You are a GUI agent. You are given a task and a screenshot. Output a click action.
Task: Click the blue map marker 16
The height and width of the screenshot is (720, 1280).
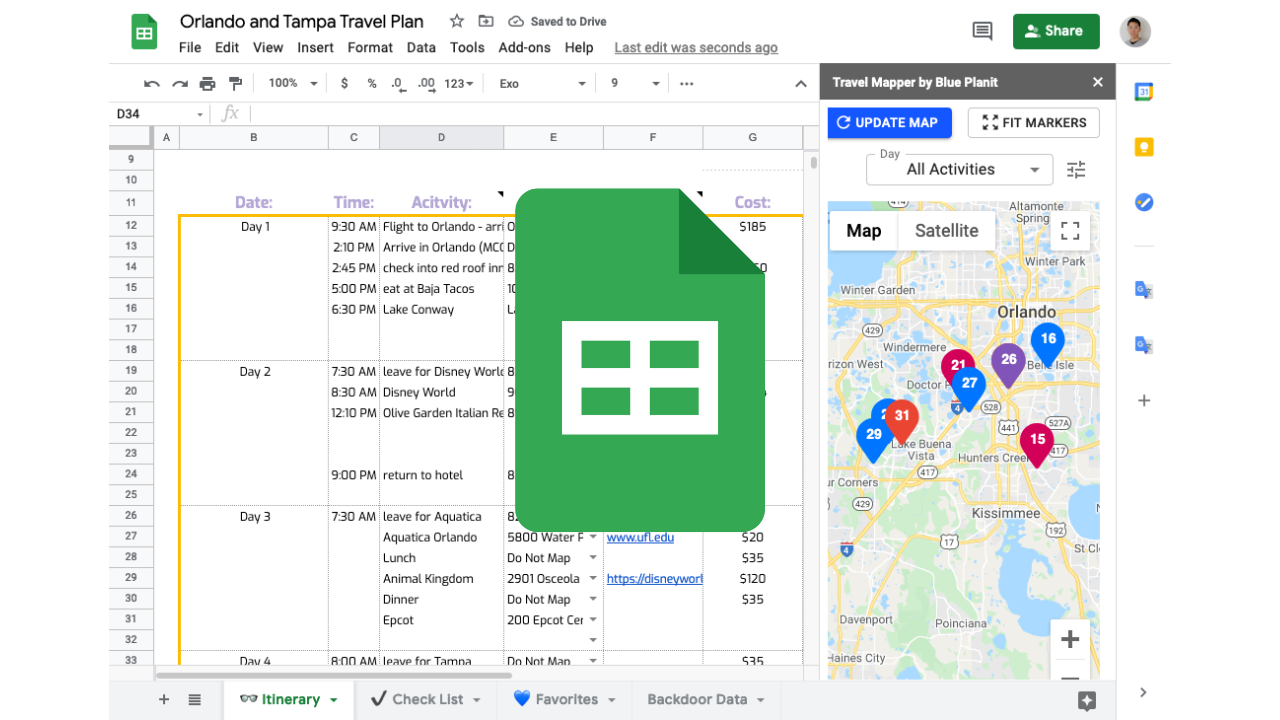[1048, 342]
